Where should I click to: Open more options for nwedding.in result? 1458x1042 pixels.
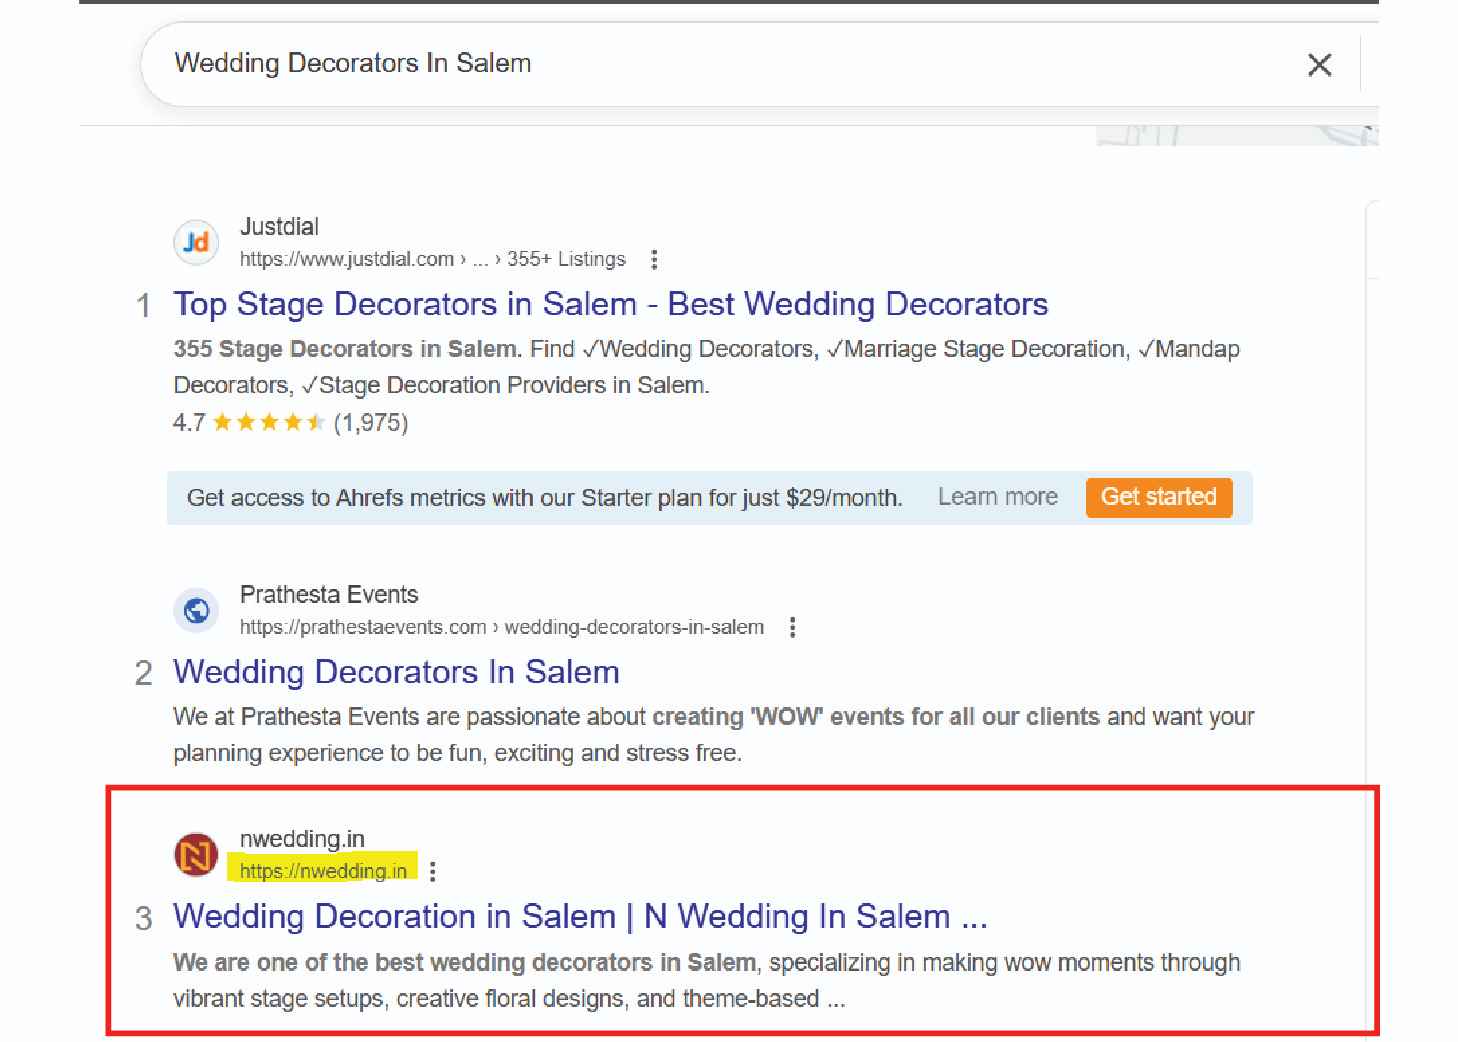[432, 872]
